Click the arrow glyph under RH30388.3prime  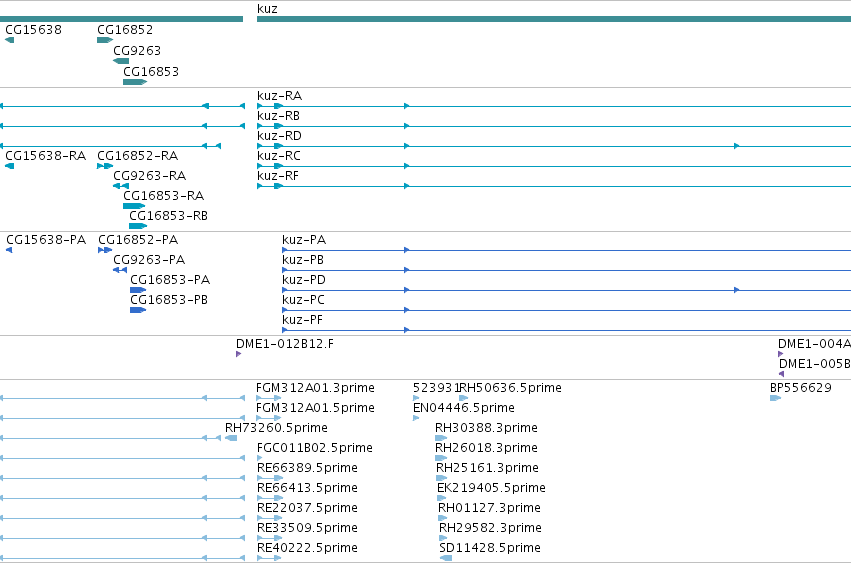coord(441,438)
